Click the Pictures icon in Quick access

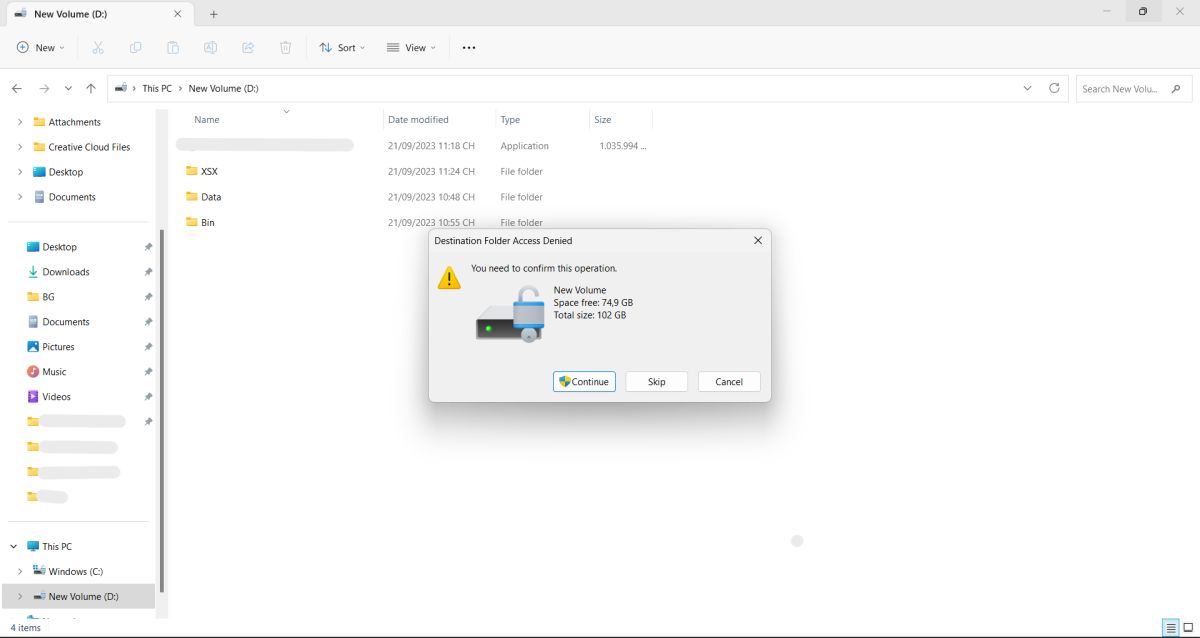(x=33, y=347)
